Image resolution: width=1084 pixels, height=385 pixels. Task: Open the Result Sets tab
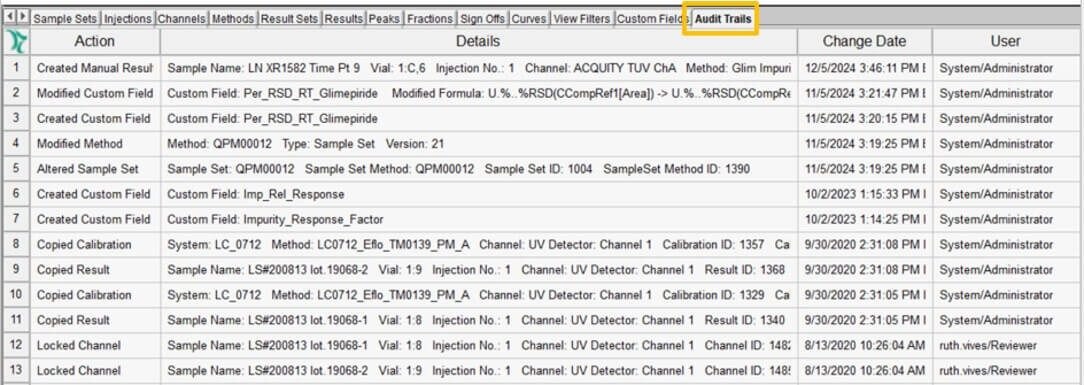[x=290, y=19]
